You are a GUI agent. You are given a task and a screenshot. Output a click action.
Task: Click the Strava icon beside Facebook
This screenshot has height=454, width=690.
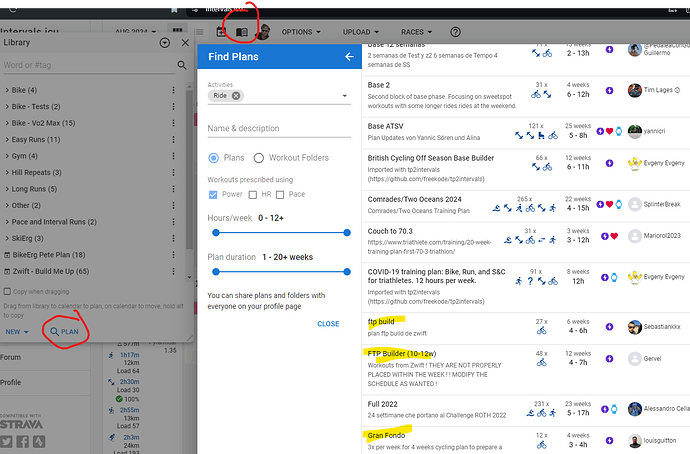coord(39,441)
